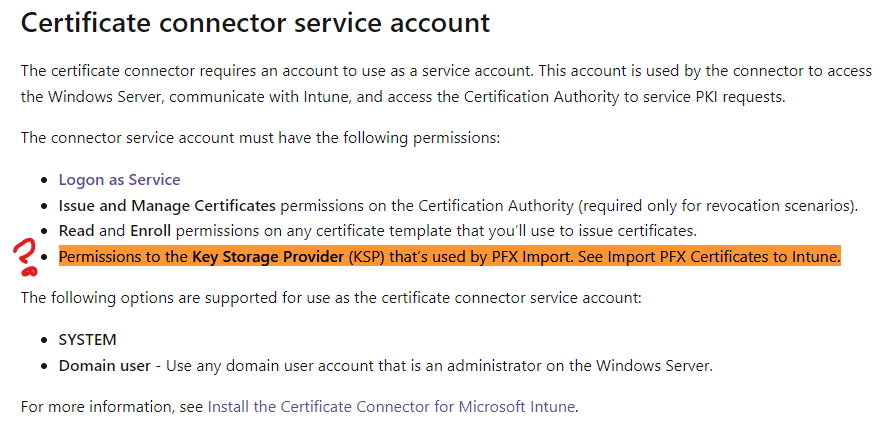Click the "For more information, see" text
Image resolution: width=885 pixels, height=429 pixels.
coord(112,407)
